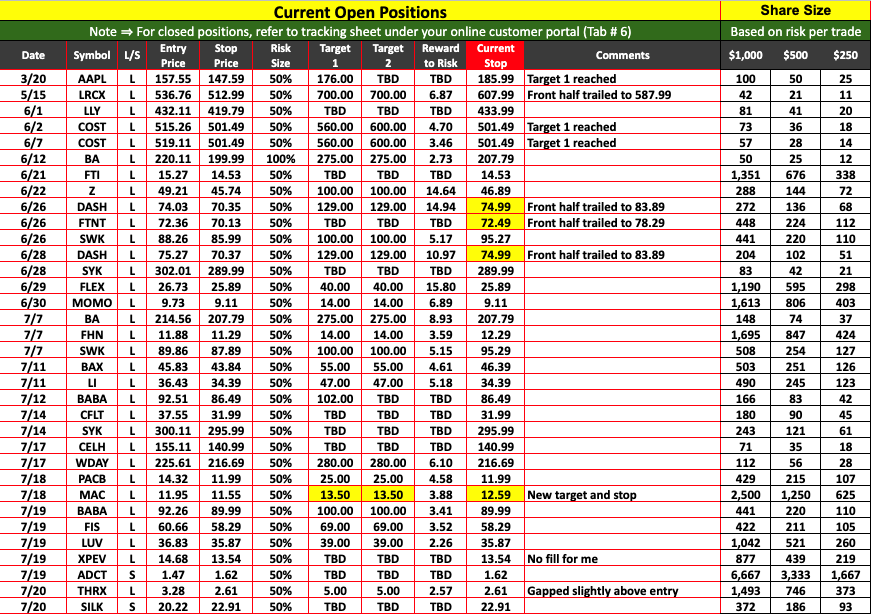Click the Comments column header
The image size is (871, 614).
tap(622, 55)
